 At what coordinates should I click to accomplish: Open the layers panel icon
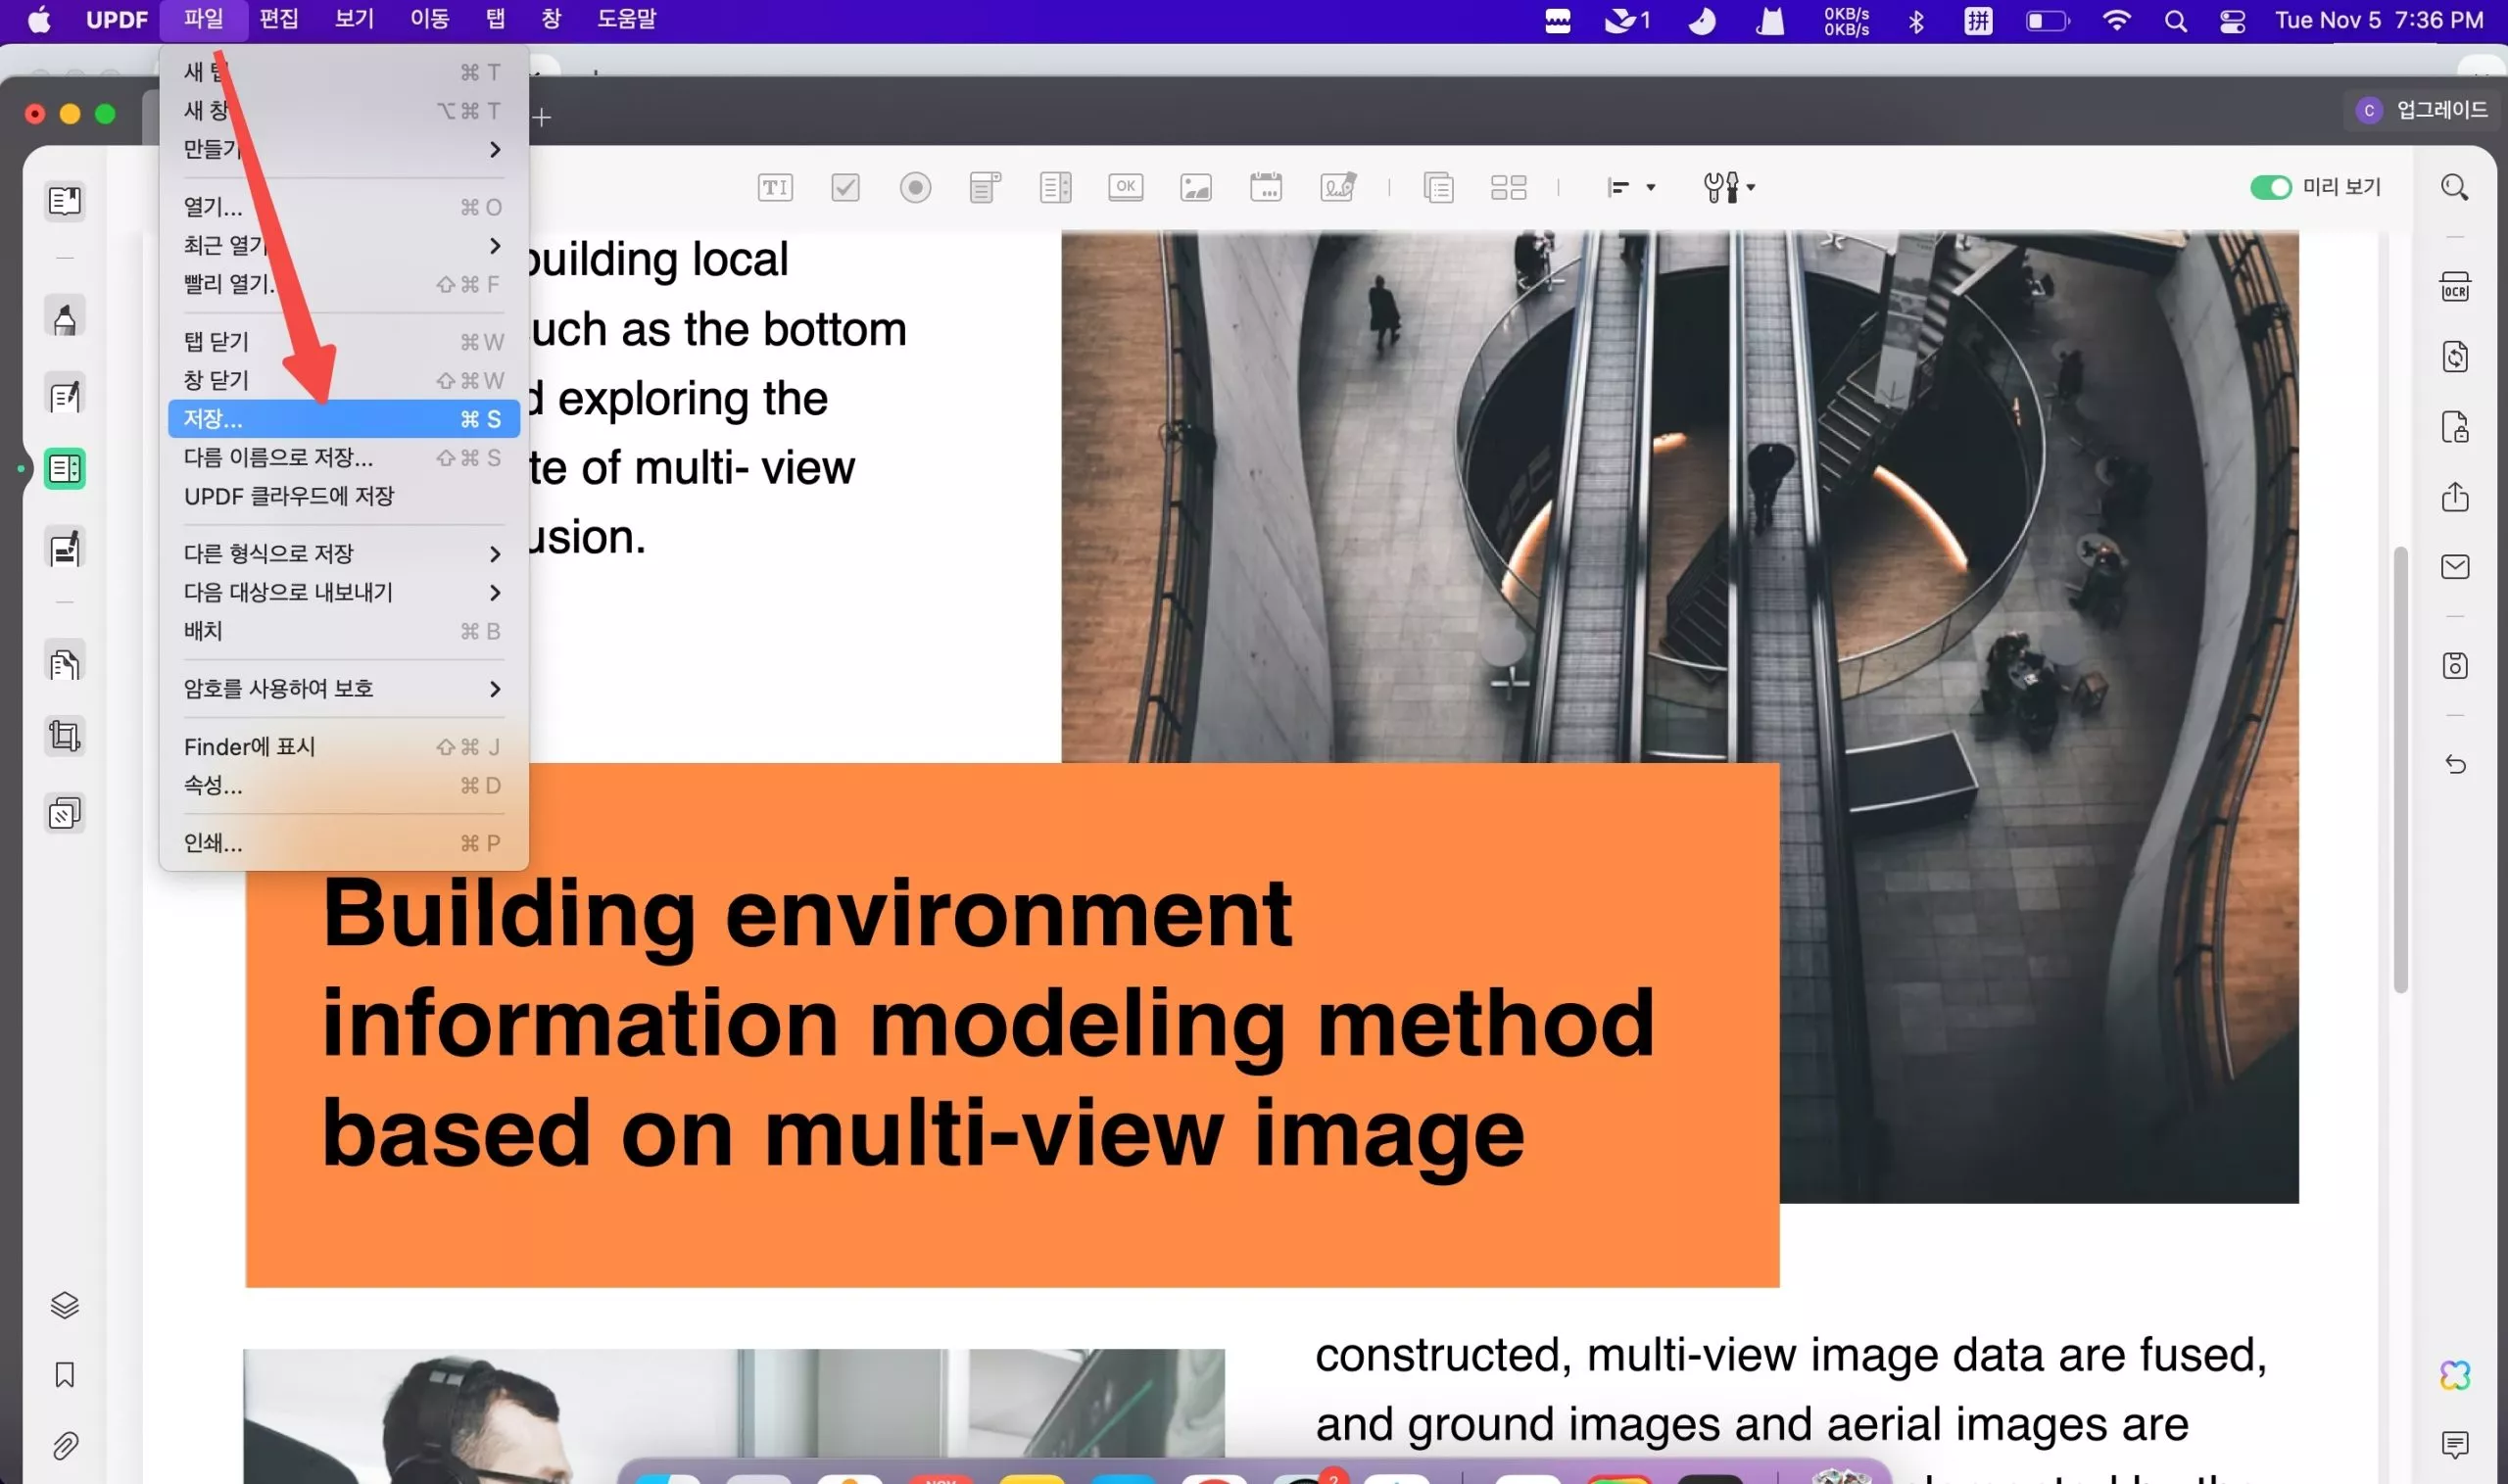[65, 1306]
